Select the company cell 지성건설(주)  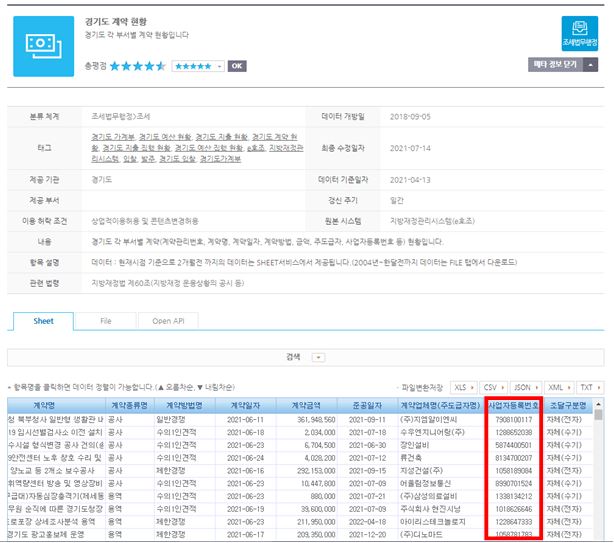pyautogui.click(x=441, y=471)
